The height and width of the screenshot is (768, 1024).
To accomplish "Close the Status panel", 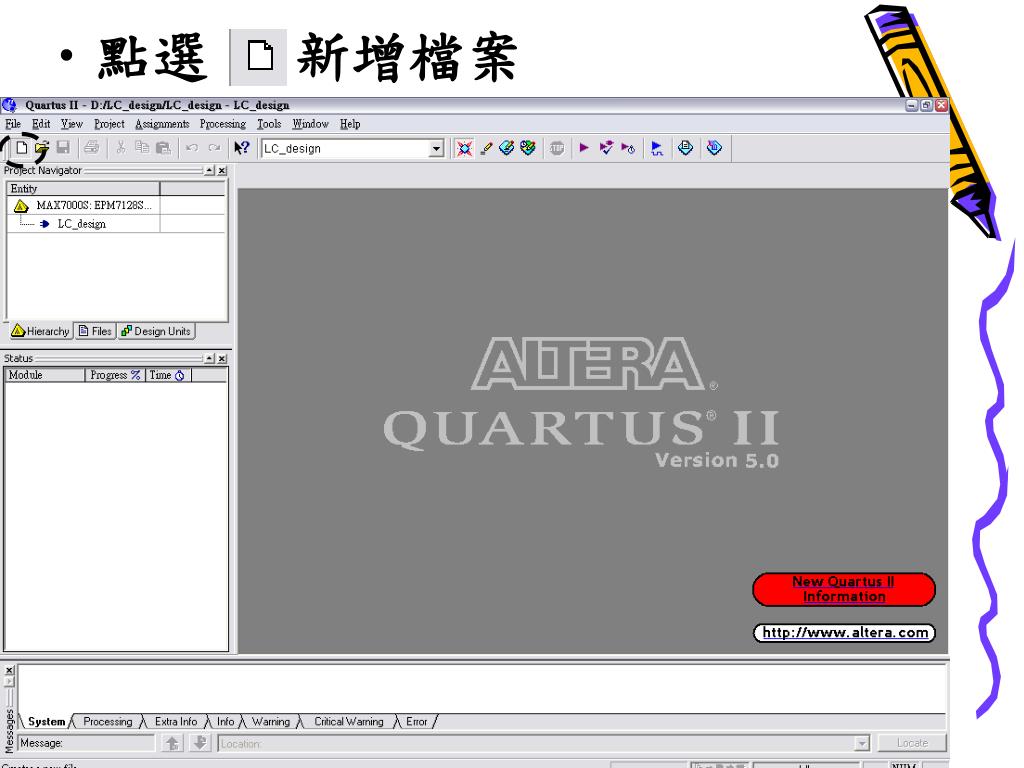I will coord(222,359).
